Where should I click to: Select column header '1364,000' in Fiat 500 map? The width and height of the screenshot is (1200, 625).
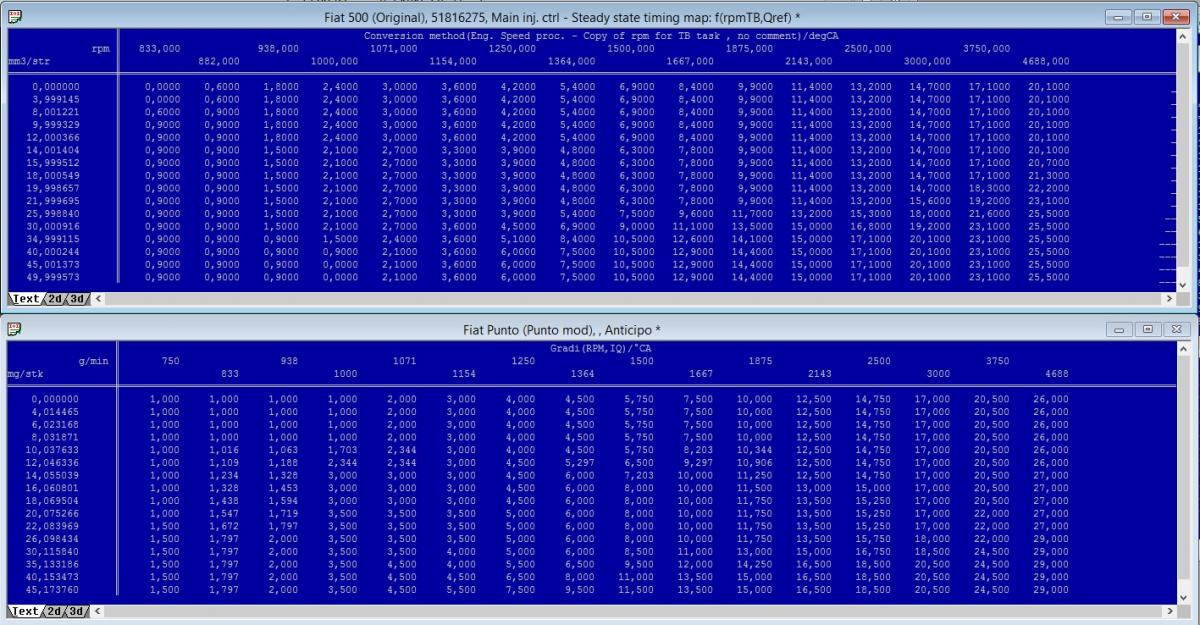coord(571,61)
